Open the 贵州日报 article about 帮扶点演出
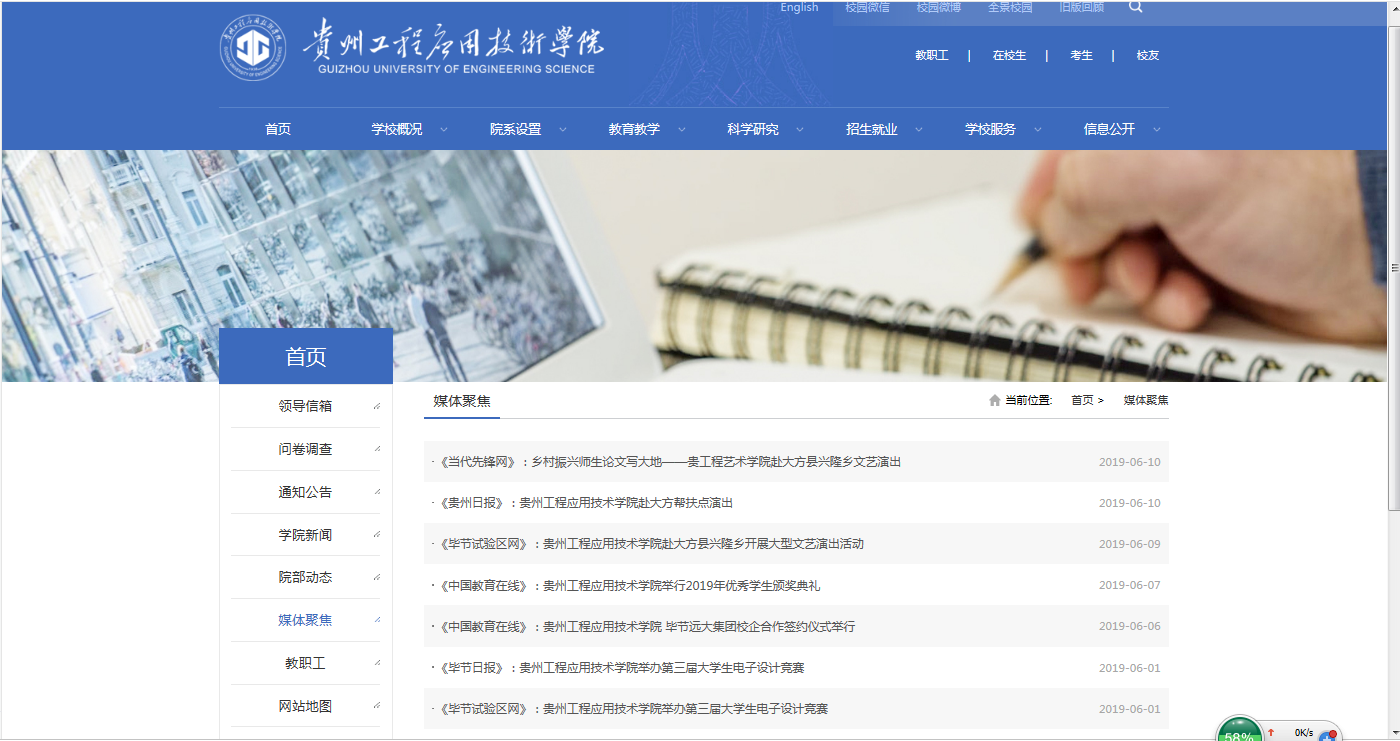 [586, 503]
